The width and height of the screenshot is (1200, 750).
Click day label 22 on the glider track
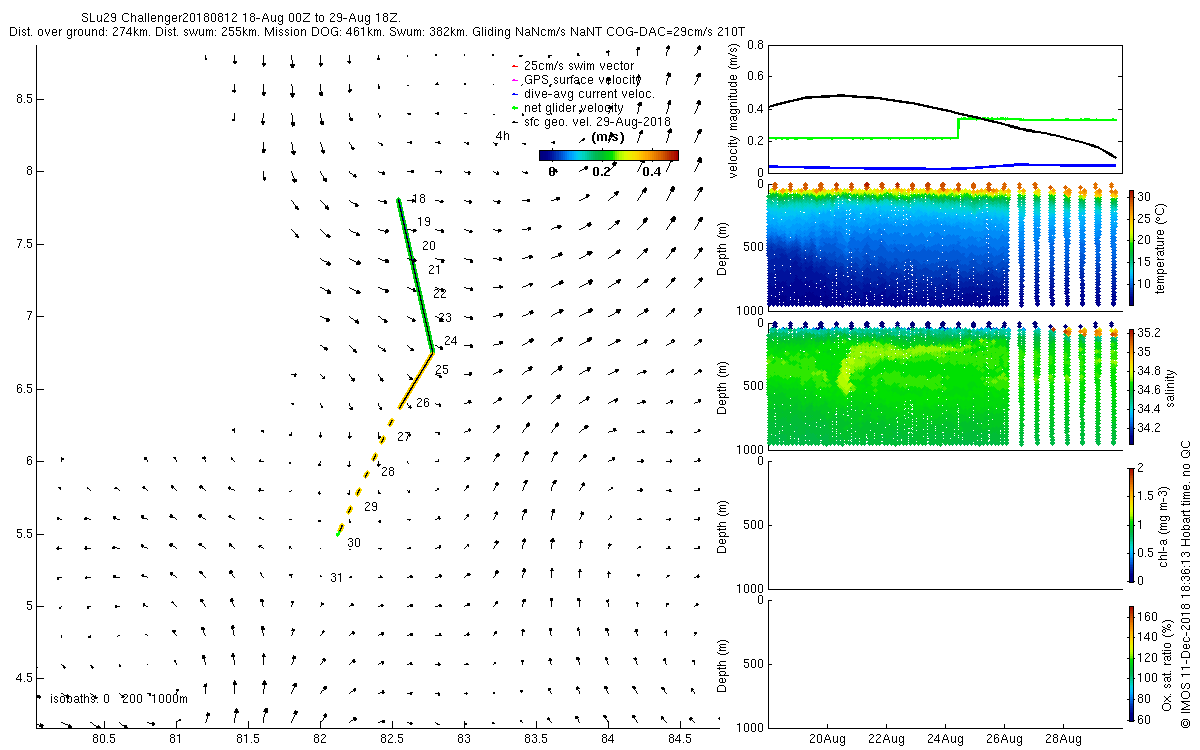pos(440,294)
